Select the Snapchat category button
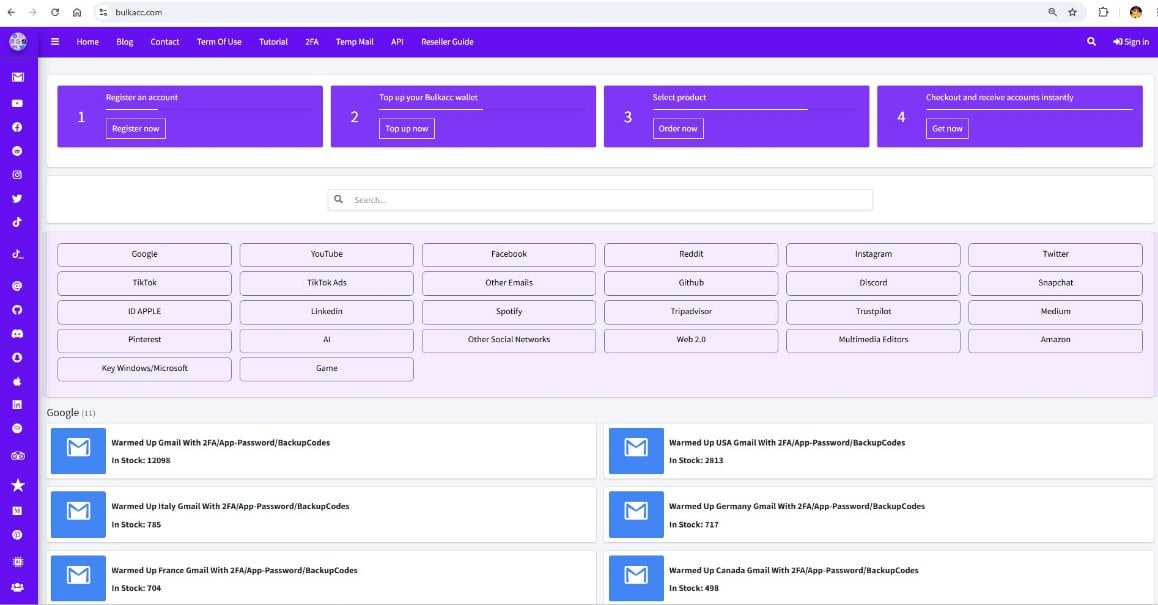The height and width of the screenshot is (605, 1158). 1055,283
